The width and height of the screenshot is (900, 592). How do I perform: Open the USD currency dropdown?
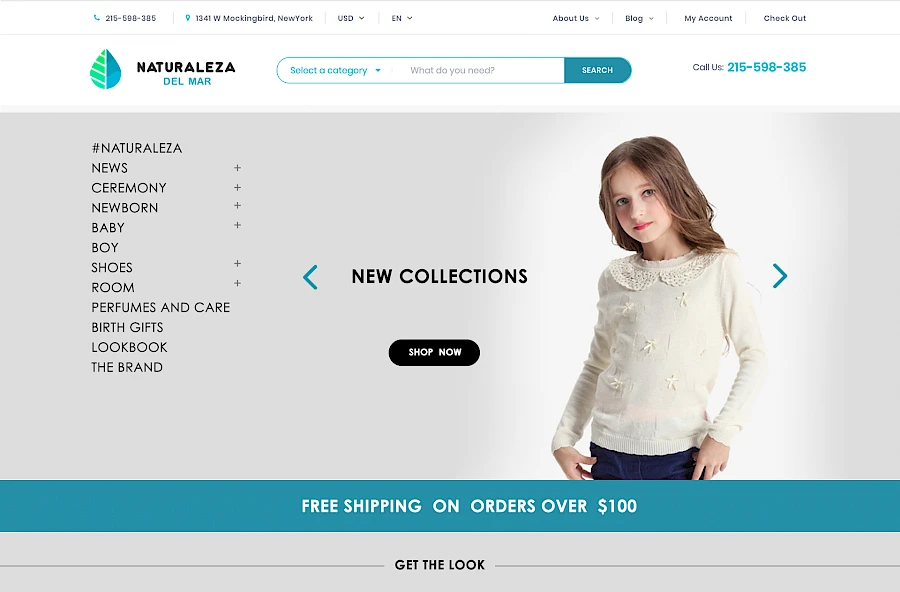coord(351,18)
